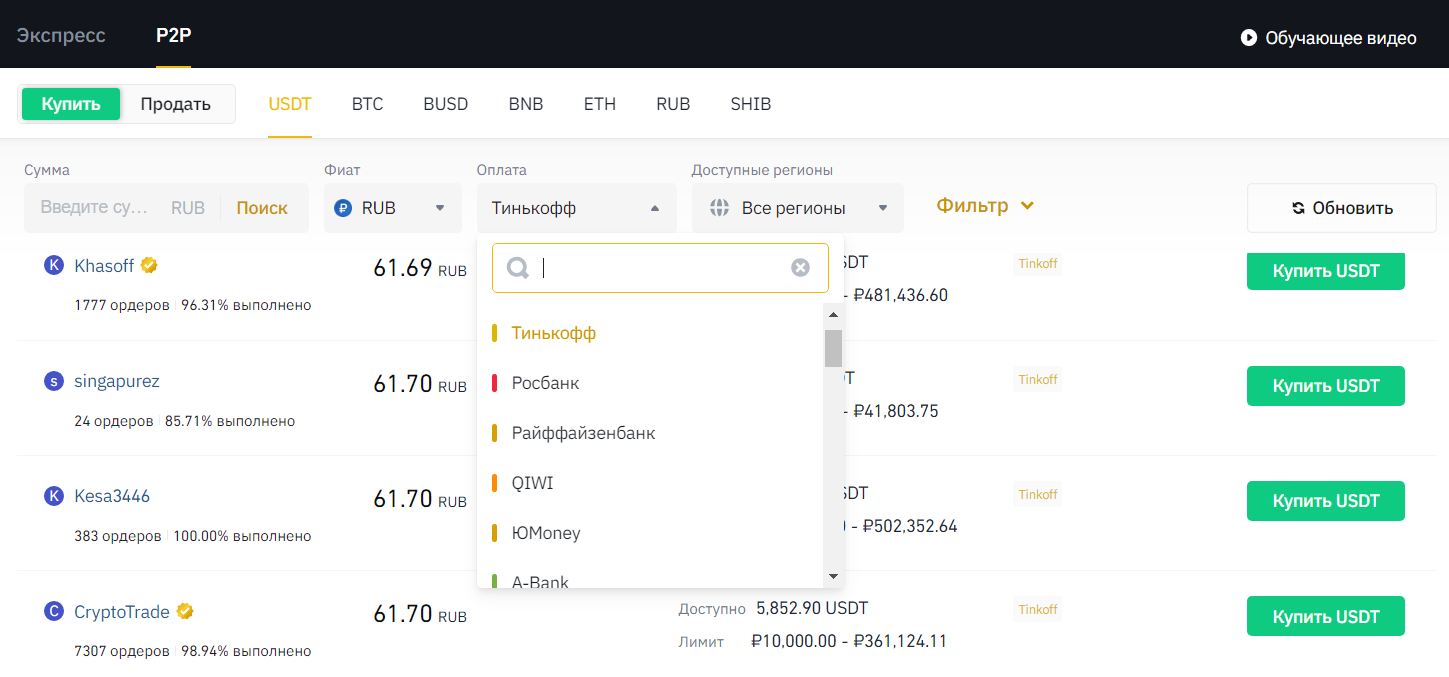Viewport: 1449px width, 677px height.
Task: Click the payment list scroll-up arrow
Action: click(x=833, y=315)
